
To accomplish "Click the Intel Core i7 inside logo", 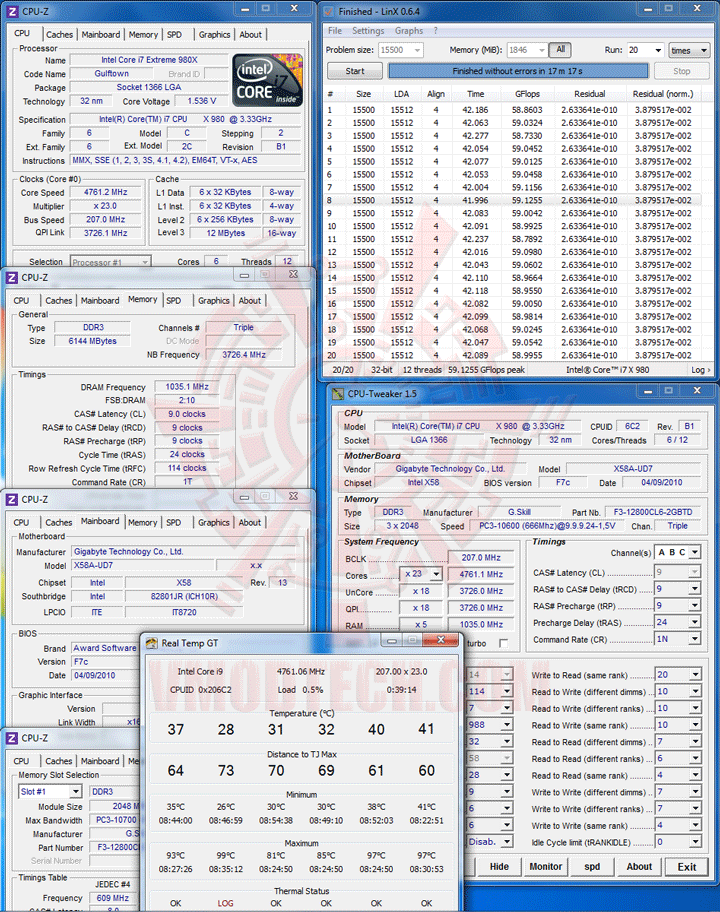I will coord(267,80).
